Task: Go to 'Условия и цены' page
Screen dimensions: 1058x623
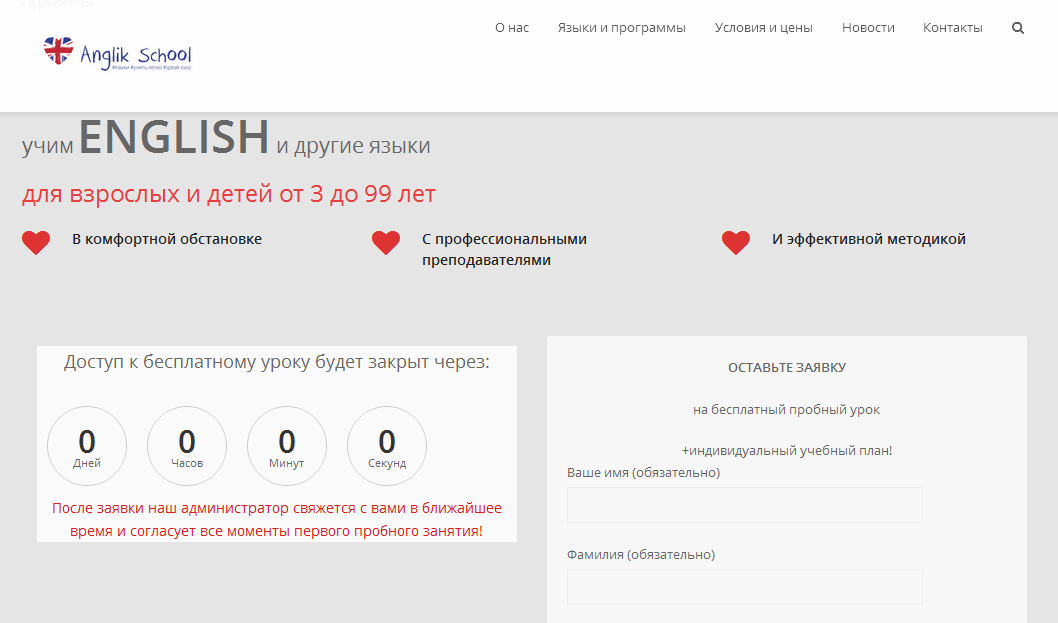Action: pyautogui.click(x=763, y=28)
